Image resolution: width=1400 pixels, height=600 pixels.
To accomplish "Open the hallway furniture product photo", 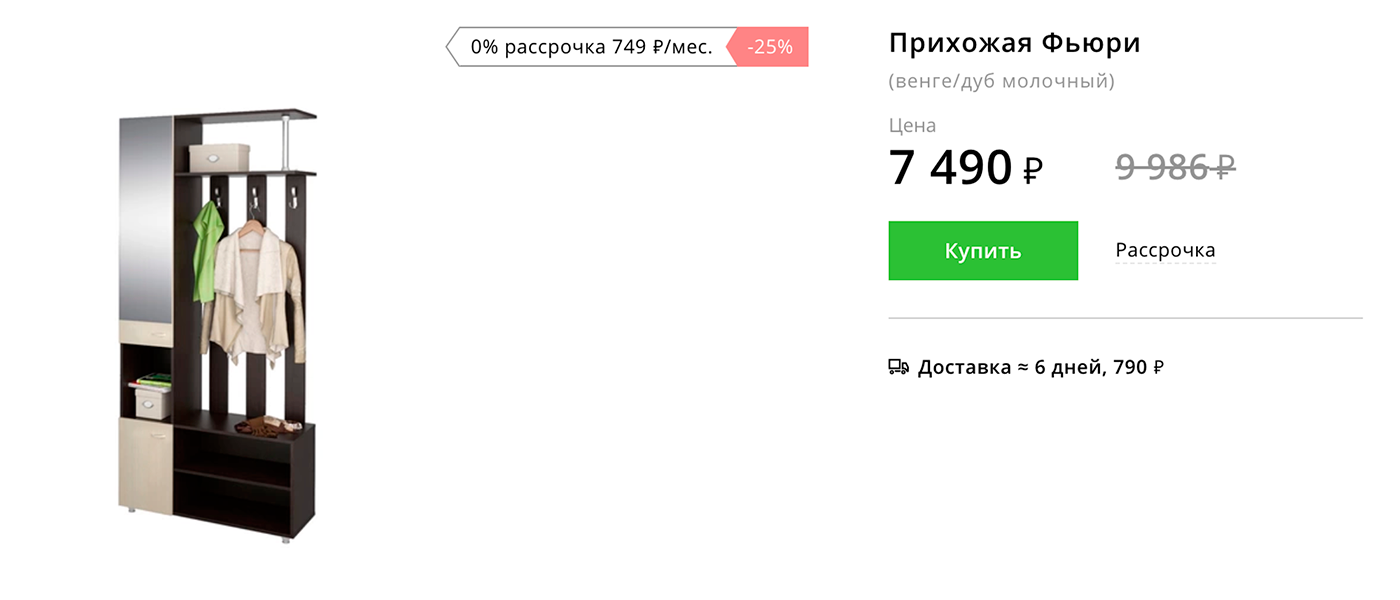I will click(x=217, y=325).
